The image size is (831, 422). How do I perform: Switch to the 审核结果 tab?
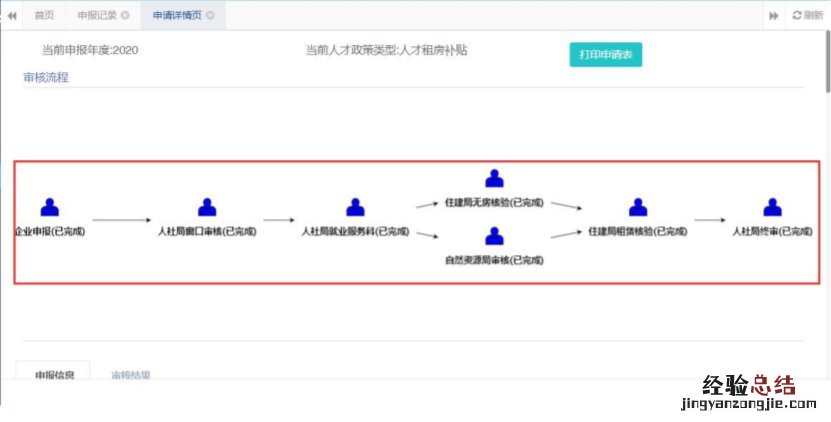coord(131,376)
